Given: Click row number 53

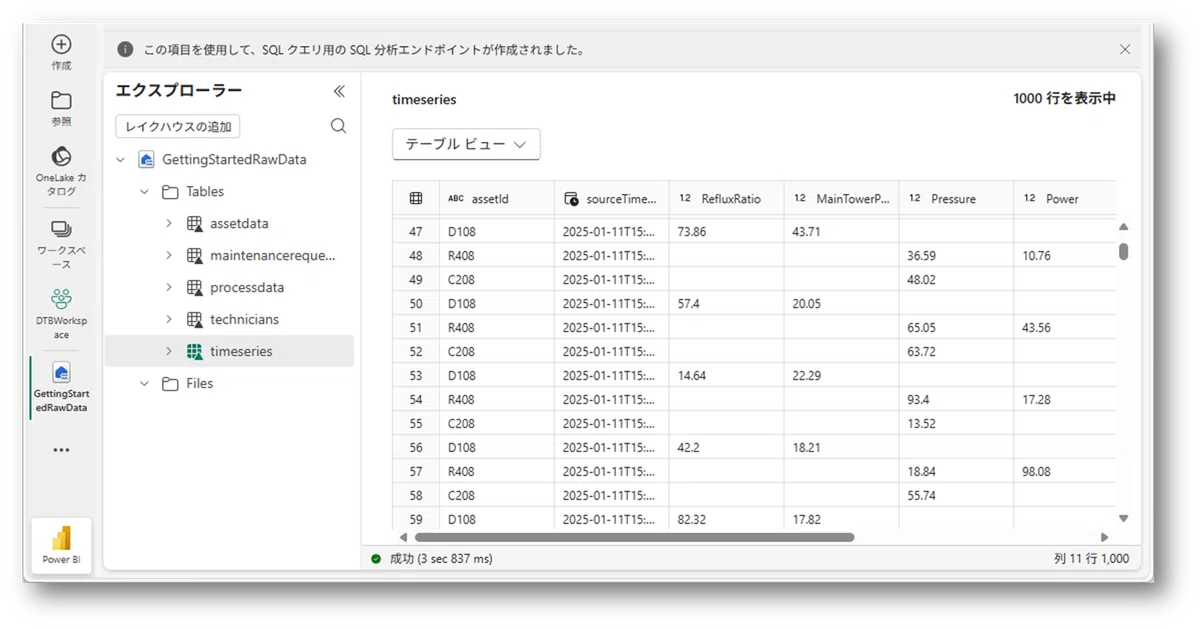Looking at the screenshot, I should (x=416, y=375).
